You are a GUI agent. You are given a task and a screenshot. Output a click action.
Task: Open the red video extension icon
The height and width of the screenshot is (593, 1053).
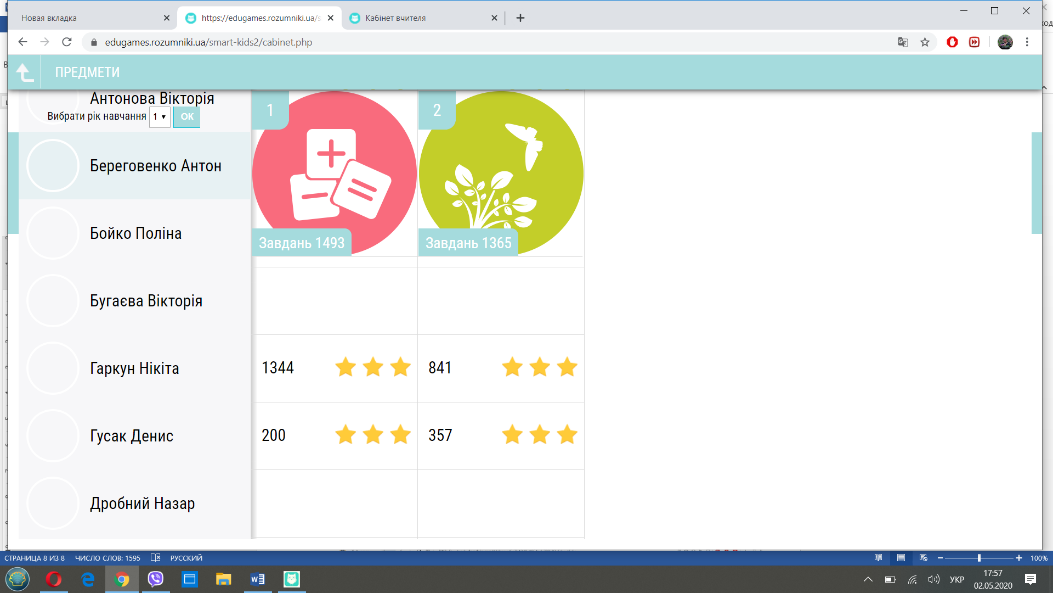click(974, 42)
